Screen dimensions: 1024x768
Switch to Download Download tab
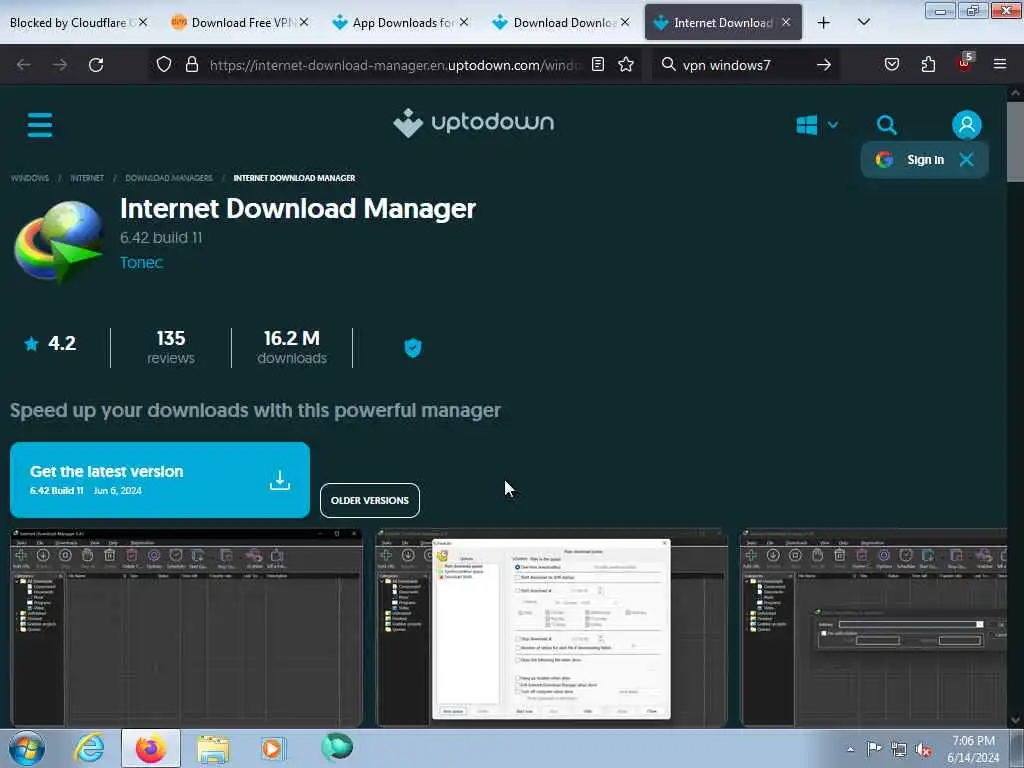click(555, 23)
